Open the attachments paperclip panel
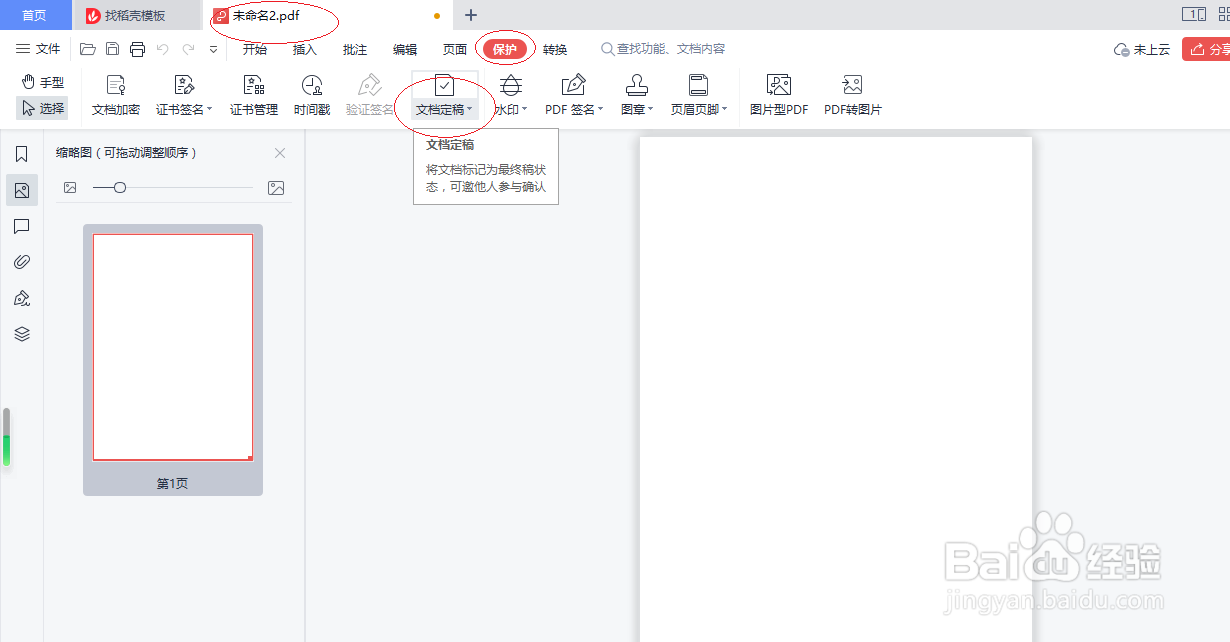 click(x=22, y=262)
